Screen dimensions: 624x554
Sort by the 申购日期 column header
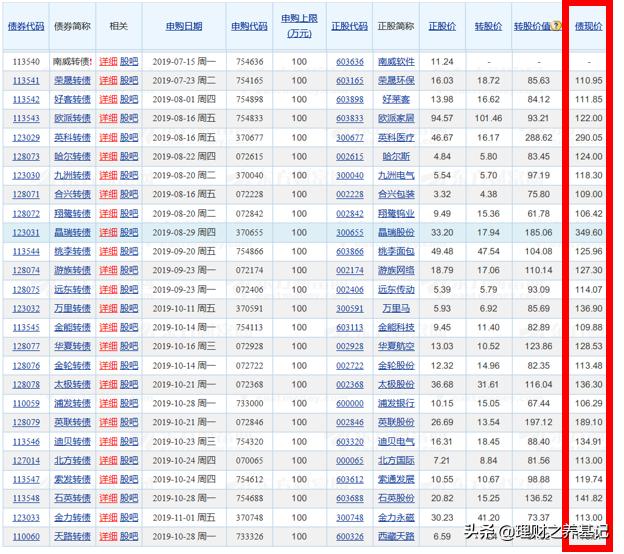(x=184, y=26)
